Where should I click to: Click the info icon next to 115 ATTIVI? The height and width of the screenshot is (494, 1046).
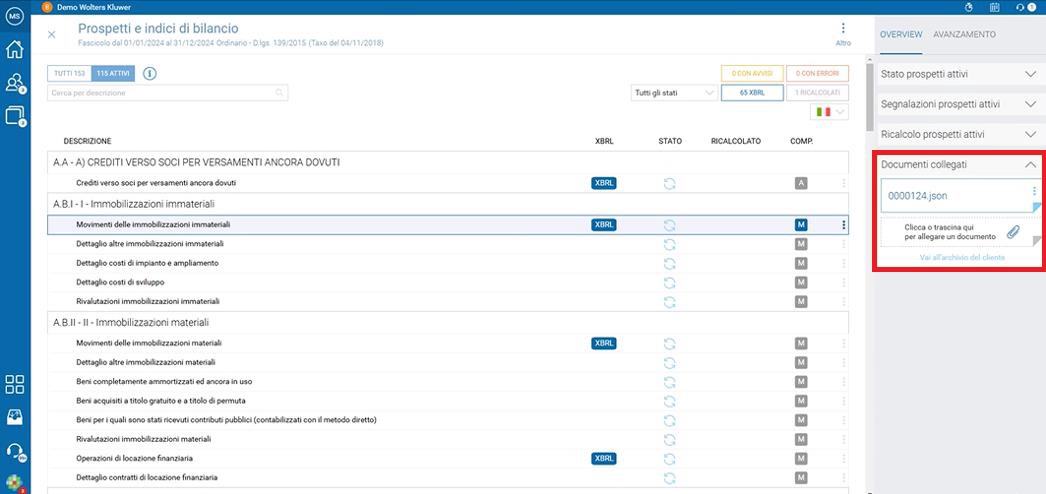[149, 73]
